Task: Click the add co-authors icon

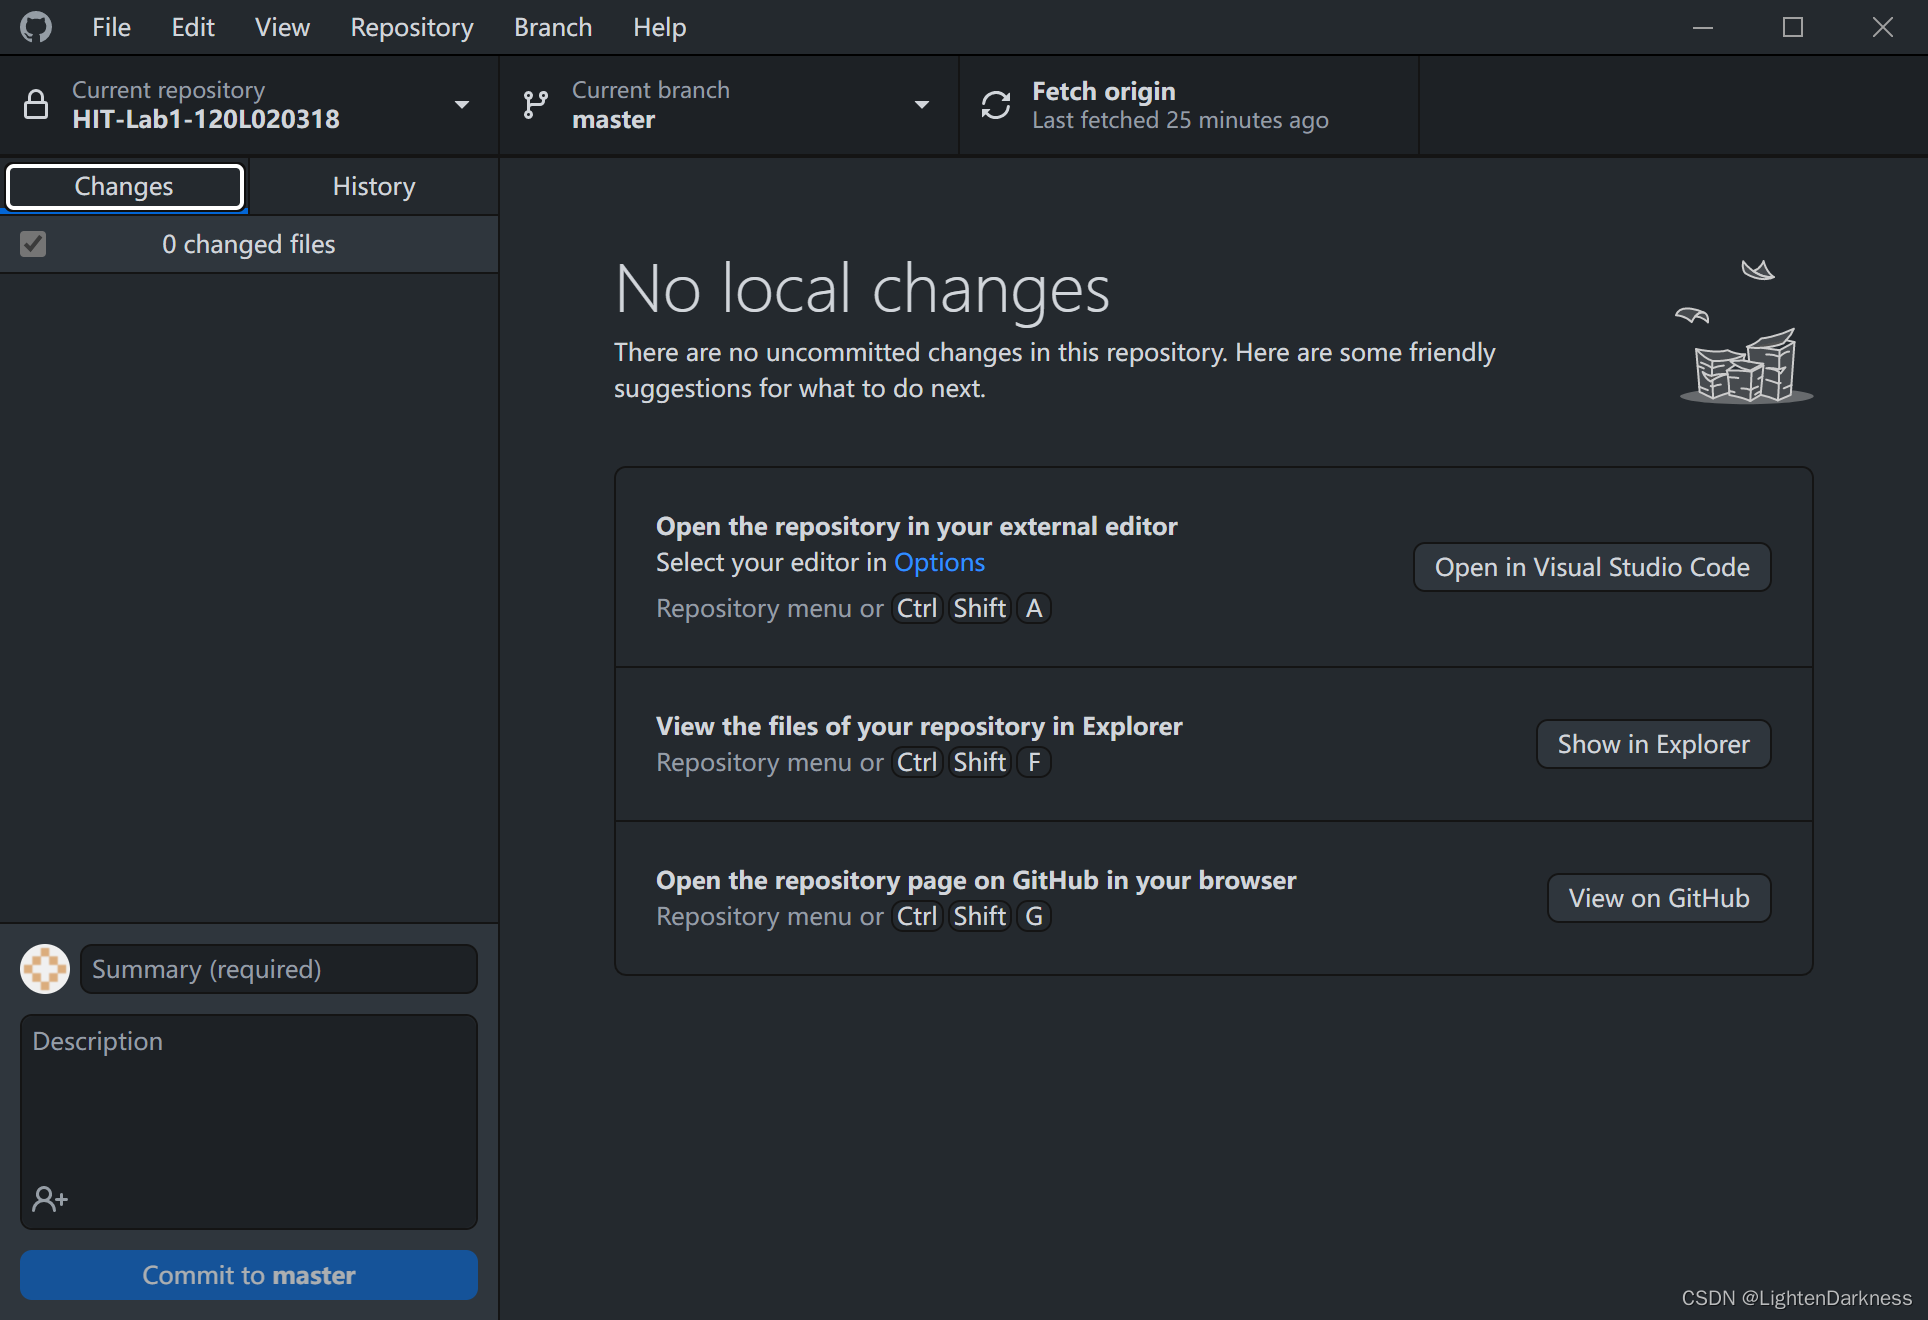Action: 50,1198
